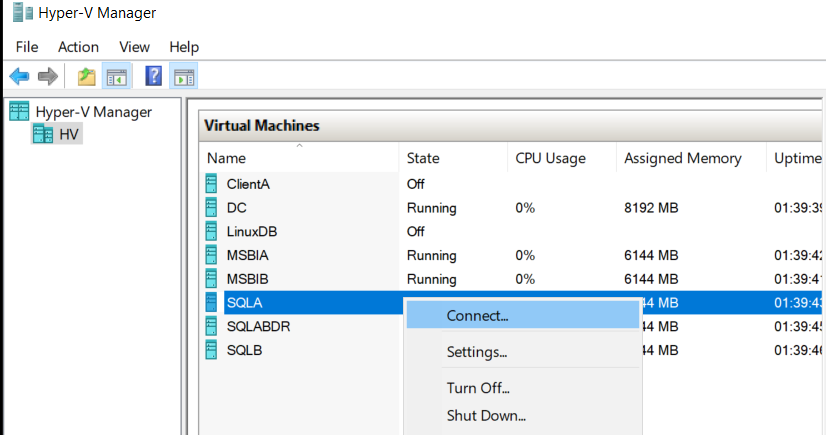Click the Hyper-V Manager title bar icon
The height and width of the screenshot is (435, 826).
23,13
